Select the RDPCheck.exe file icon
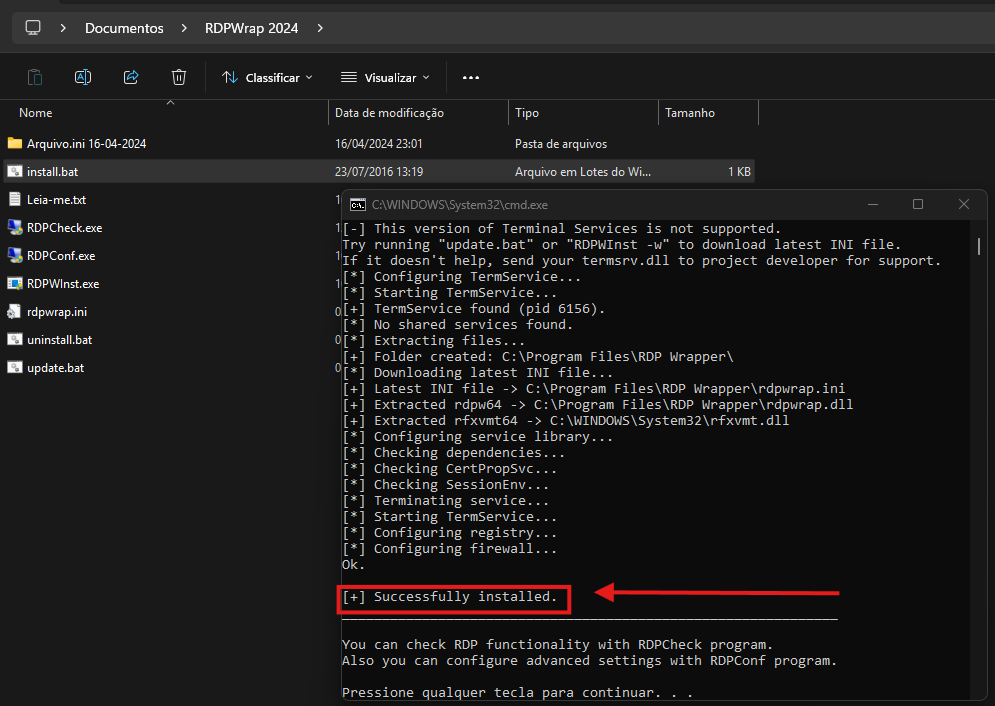 [15, 228]
